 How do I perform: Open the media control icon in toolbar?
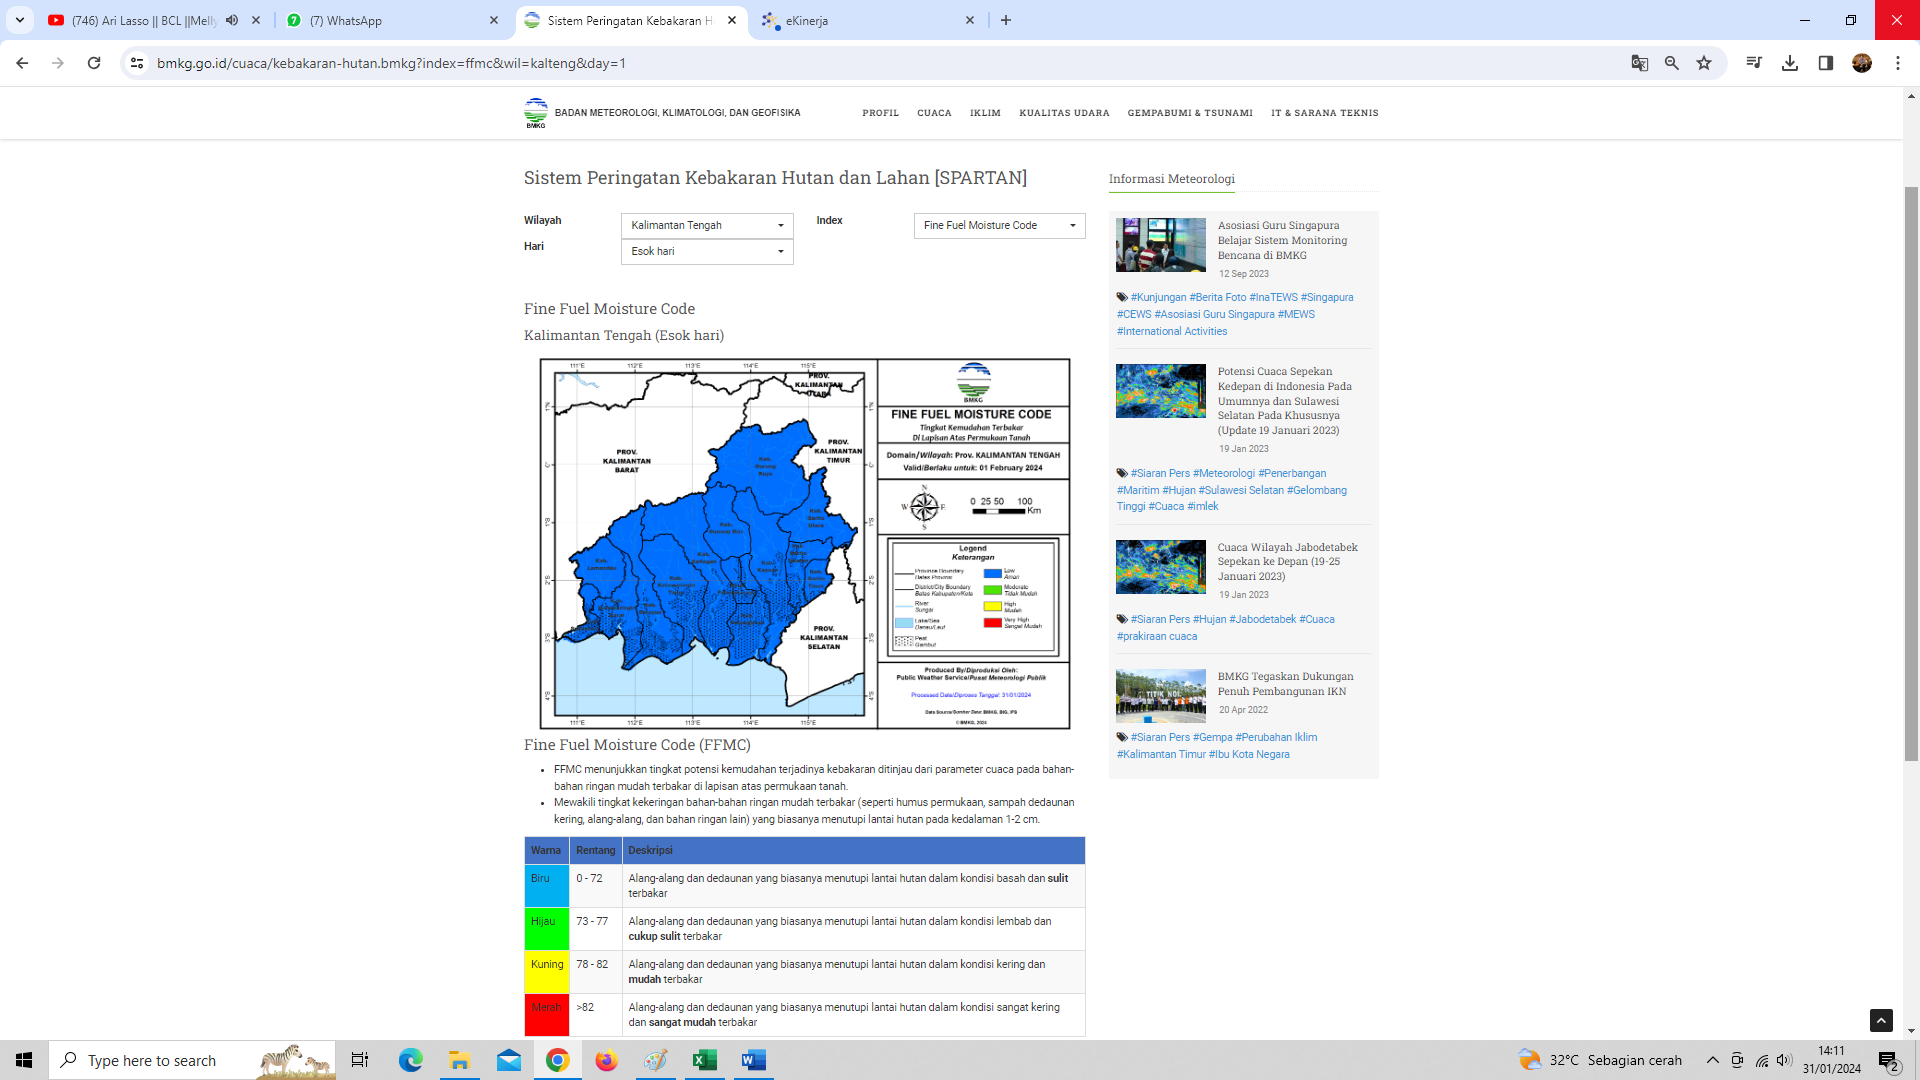[x=1754, y=63]
